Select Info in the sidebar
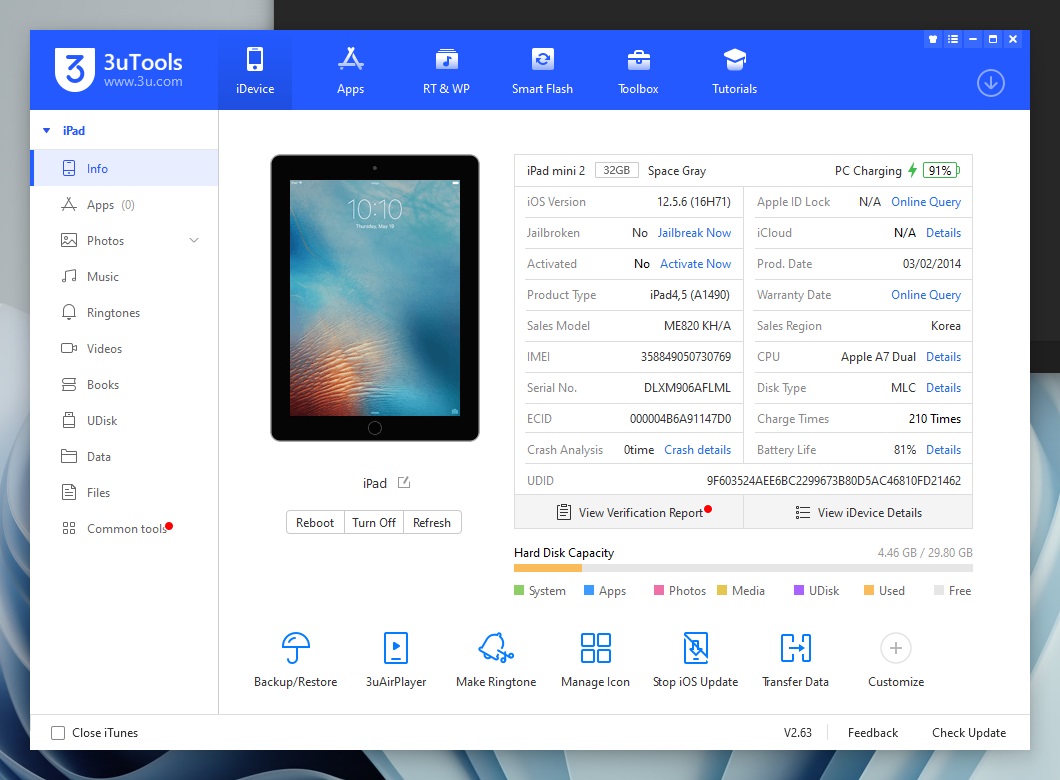 point(124,168)
